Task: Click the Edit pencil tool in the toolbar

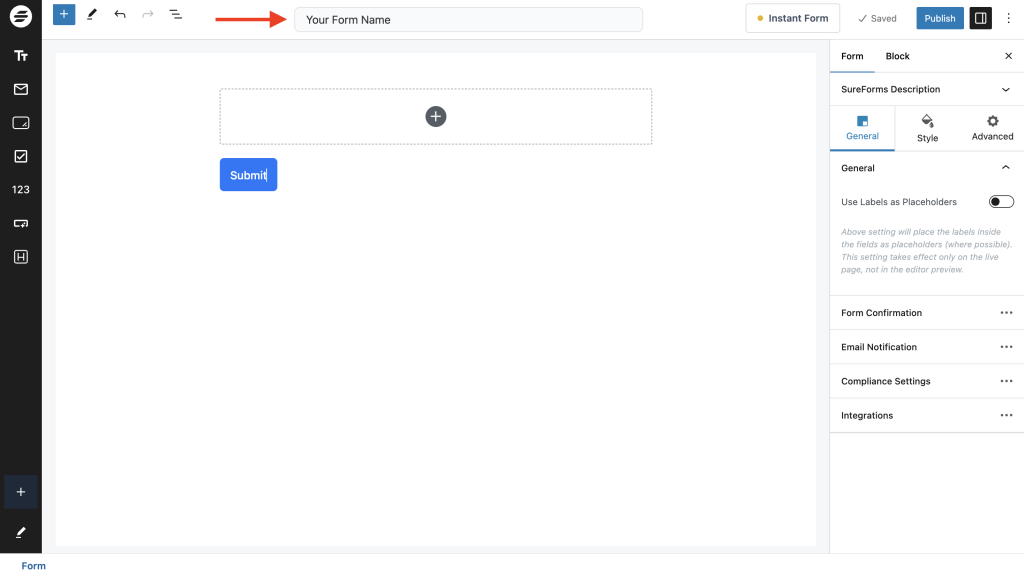Action: (92, 15)
